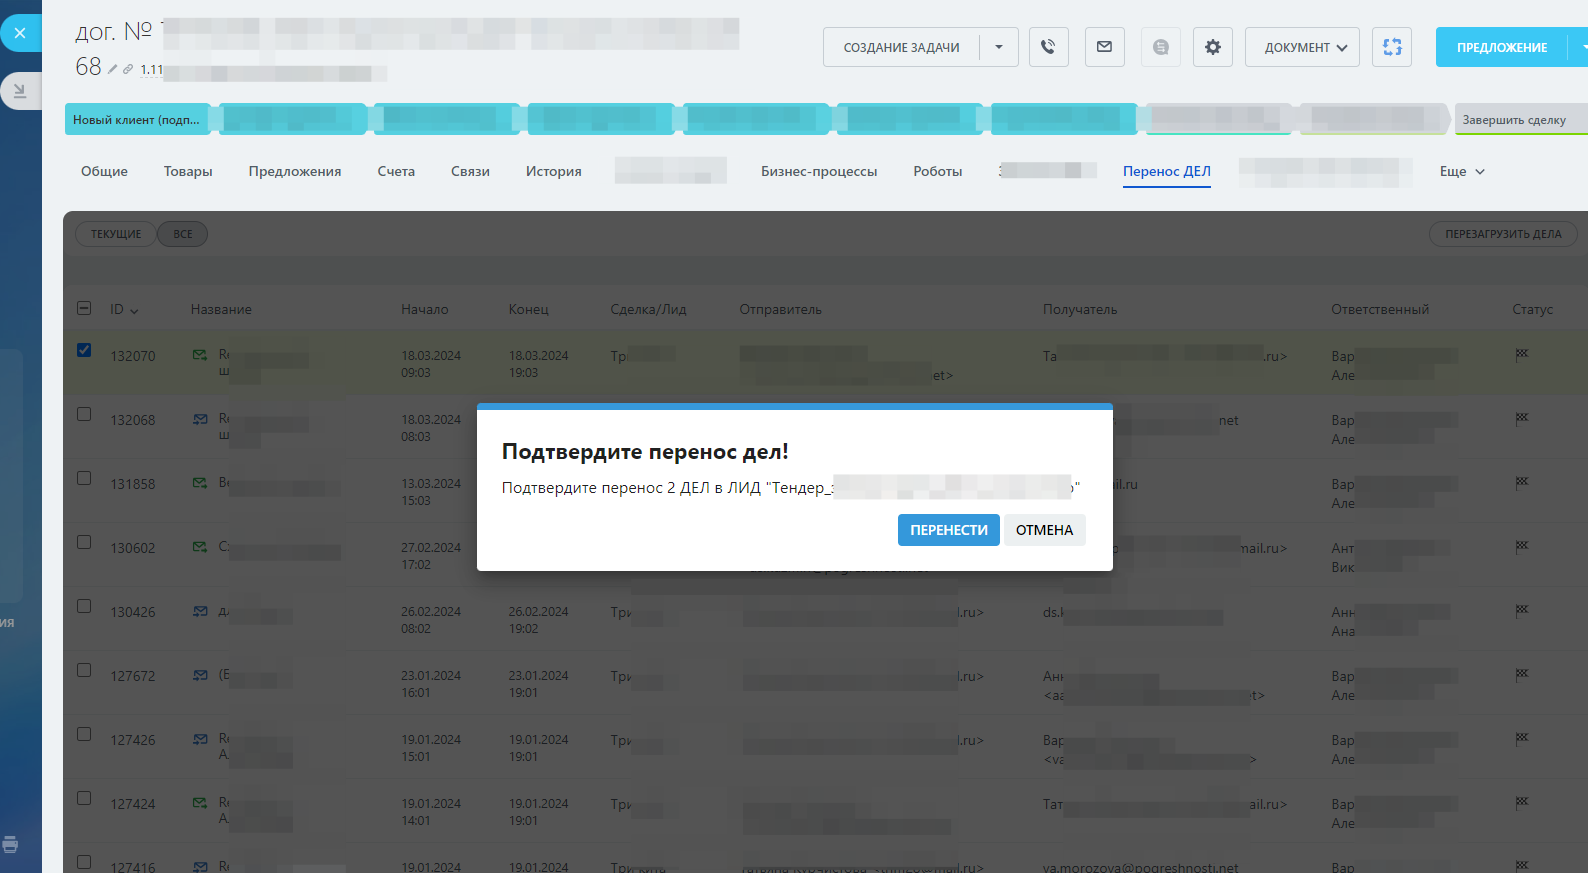
Task: Close the deal panel with the X button
Action: 20,33
